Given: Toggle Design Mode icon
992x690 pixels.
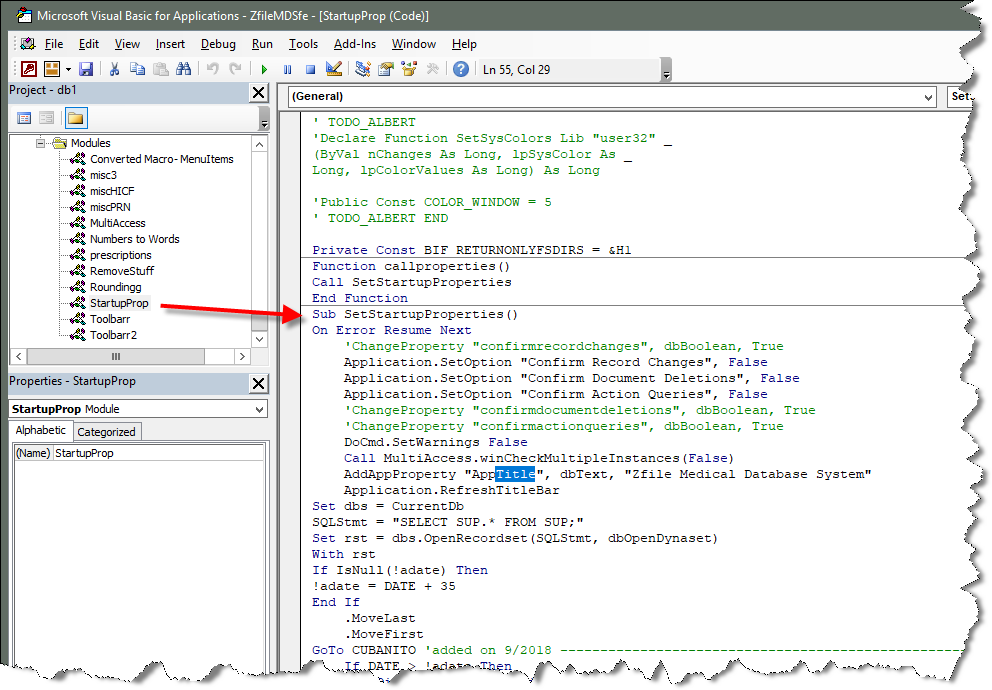Looking at the screenshot, I should click(334, 69).
